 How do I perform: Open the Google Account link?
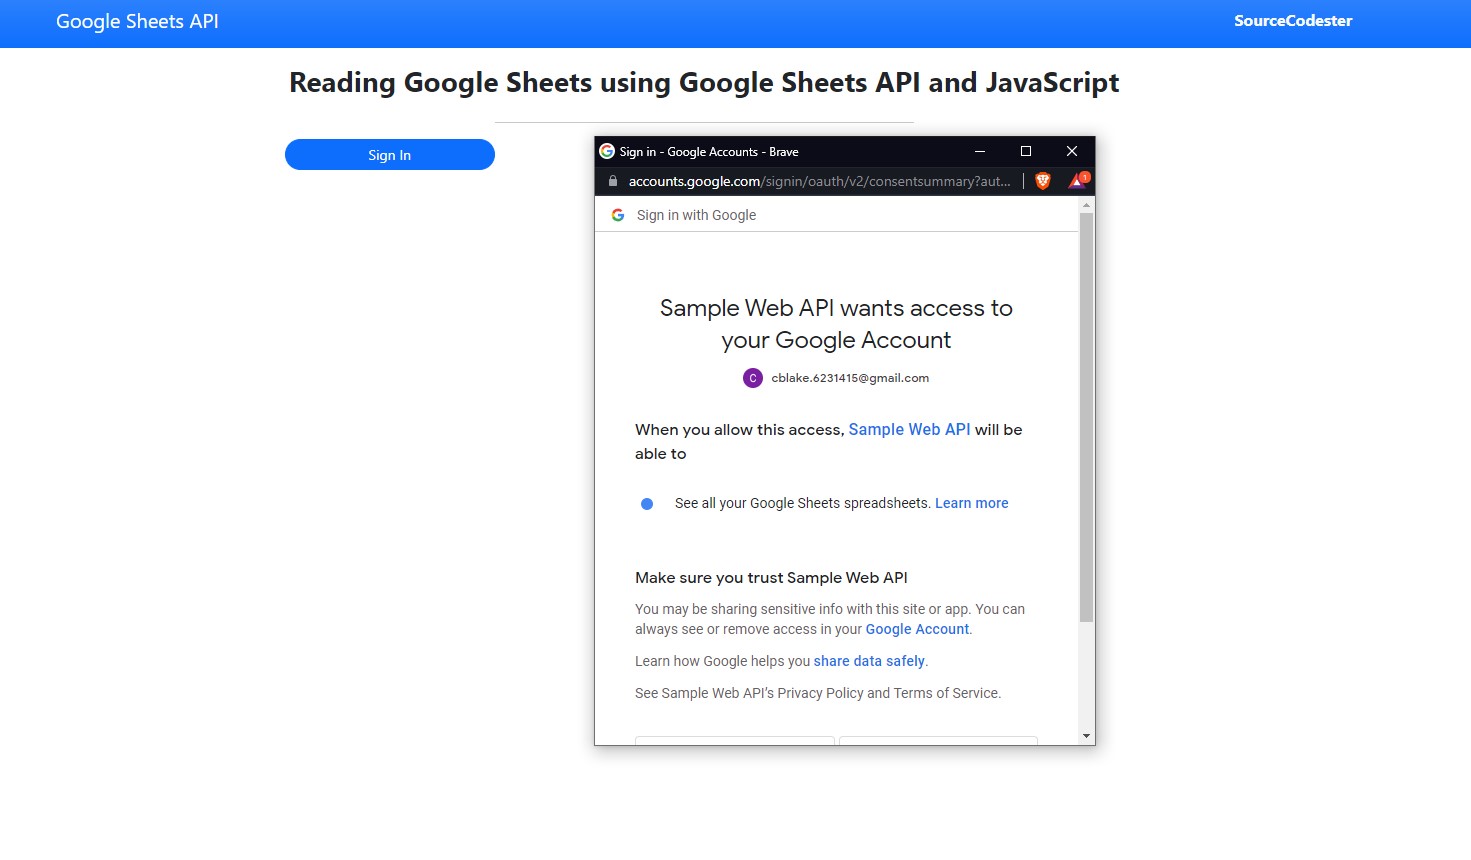[x=917, y=629]
